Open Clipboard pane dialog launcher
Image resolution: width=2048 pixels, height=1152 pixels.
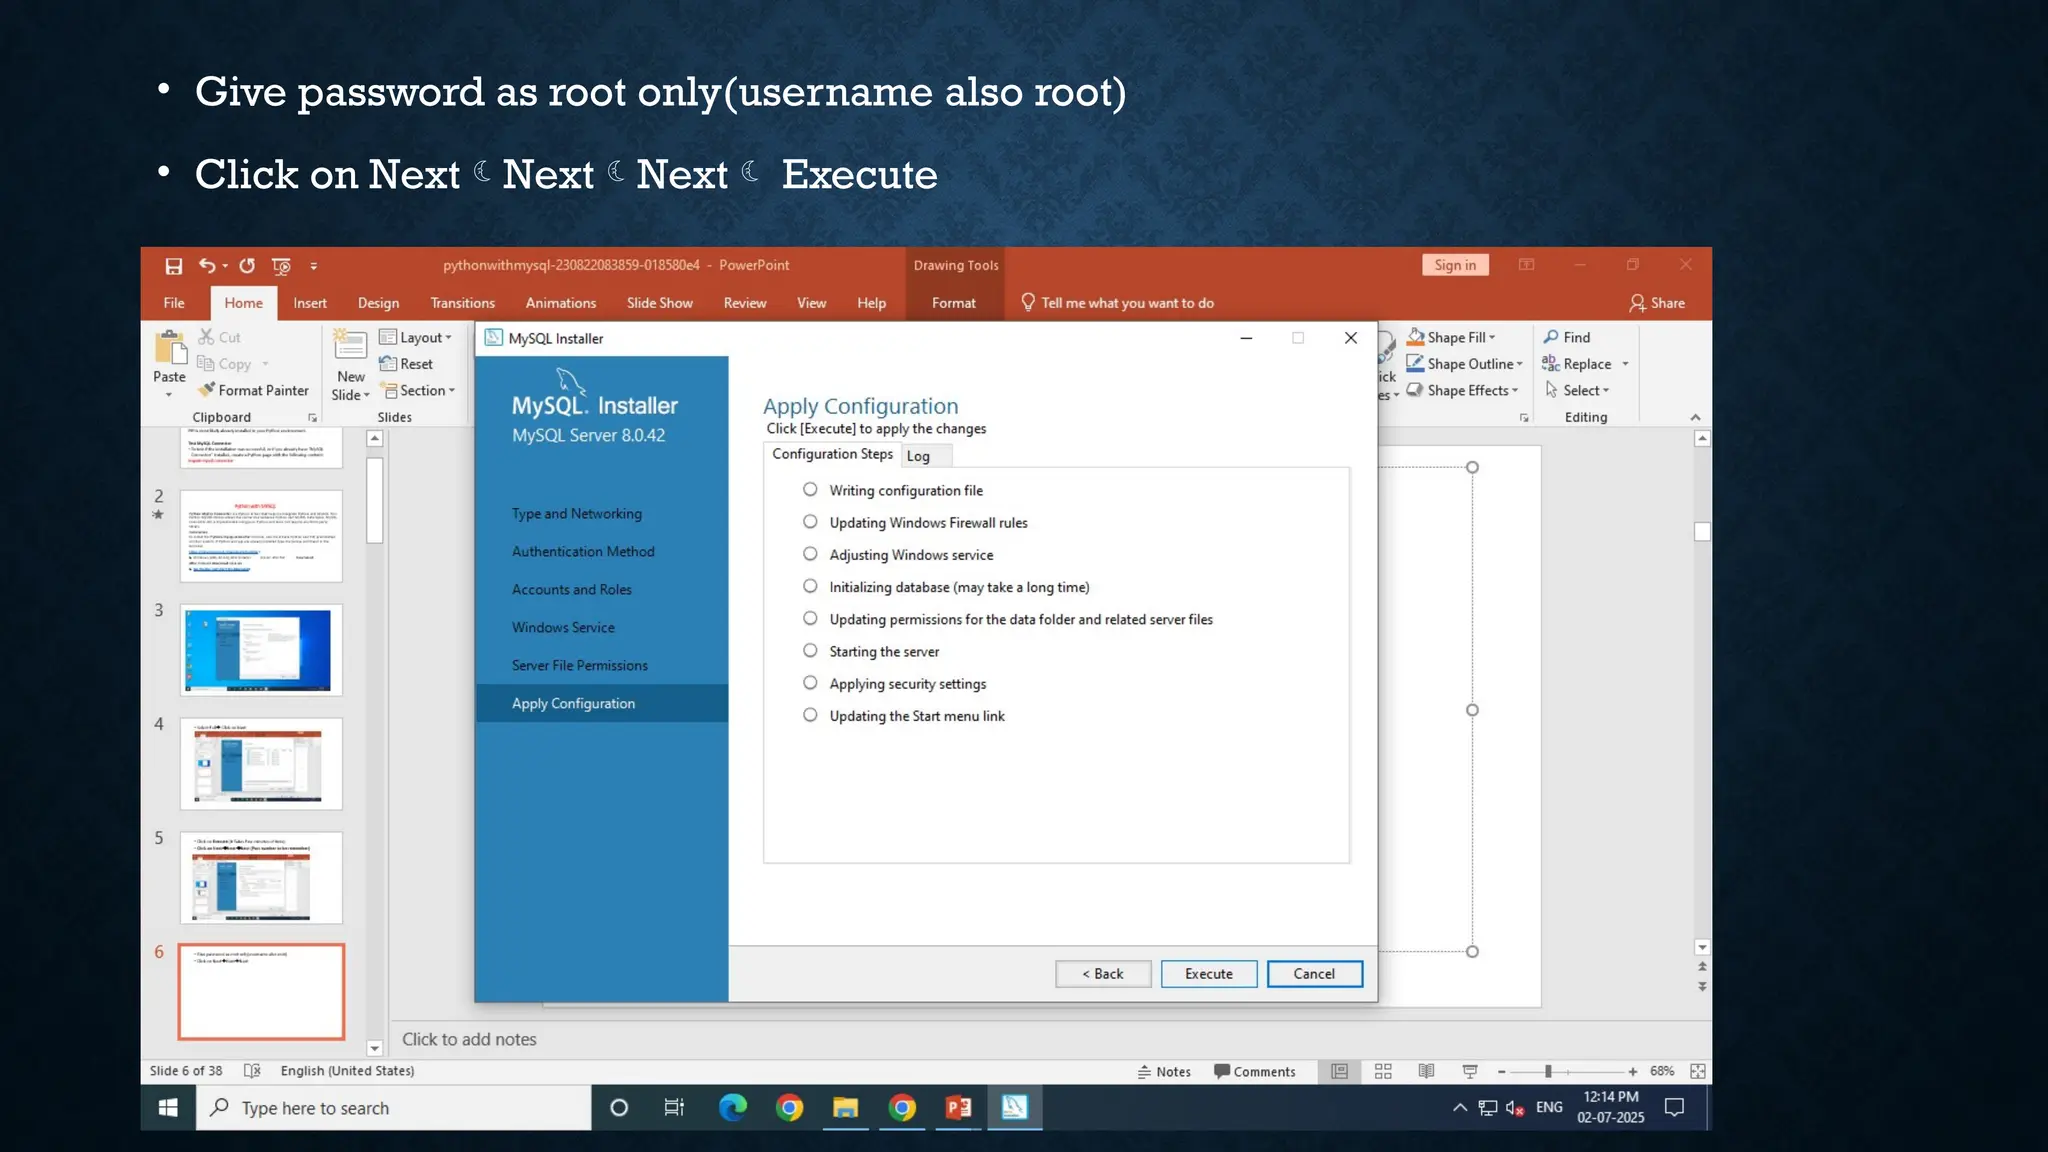pos(313,418)
